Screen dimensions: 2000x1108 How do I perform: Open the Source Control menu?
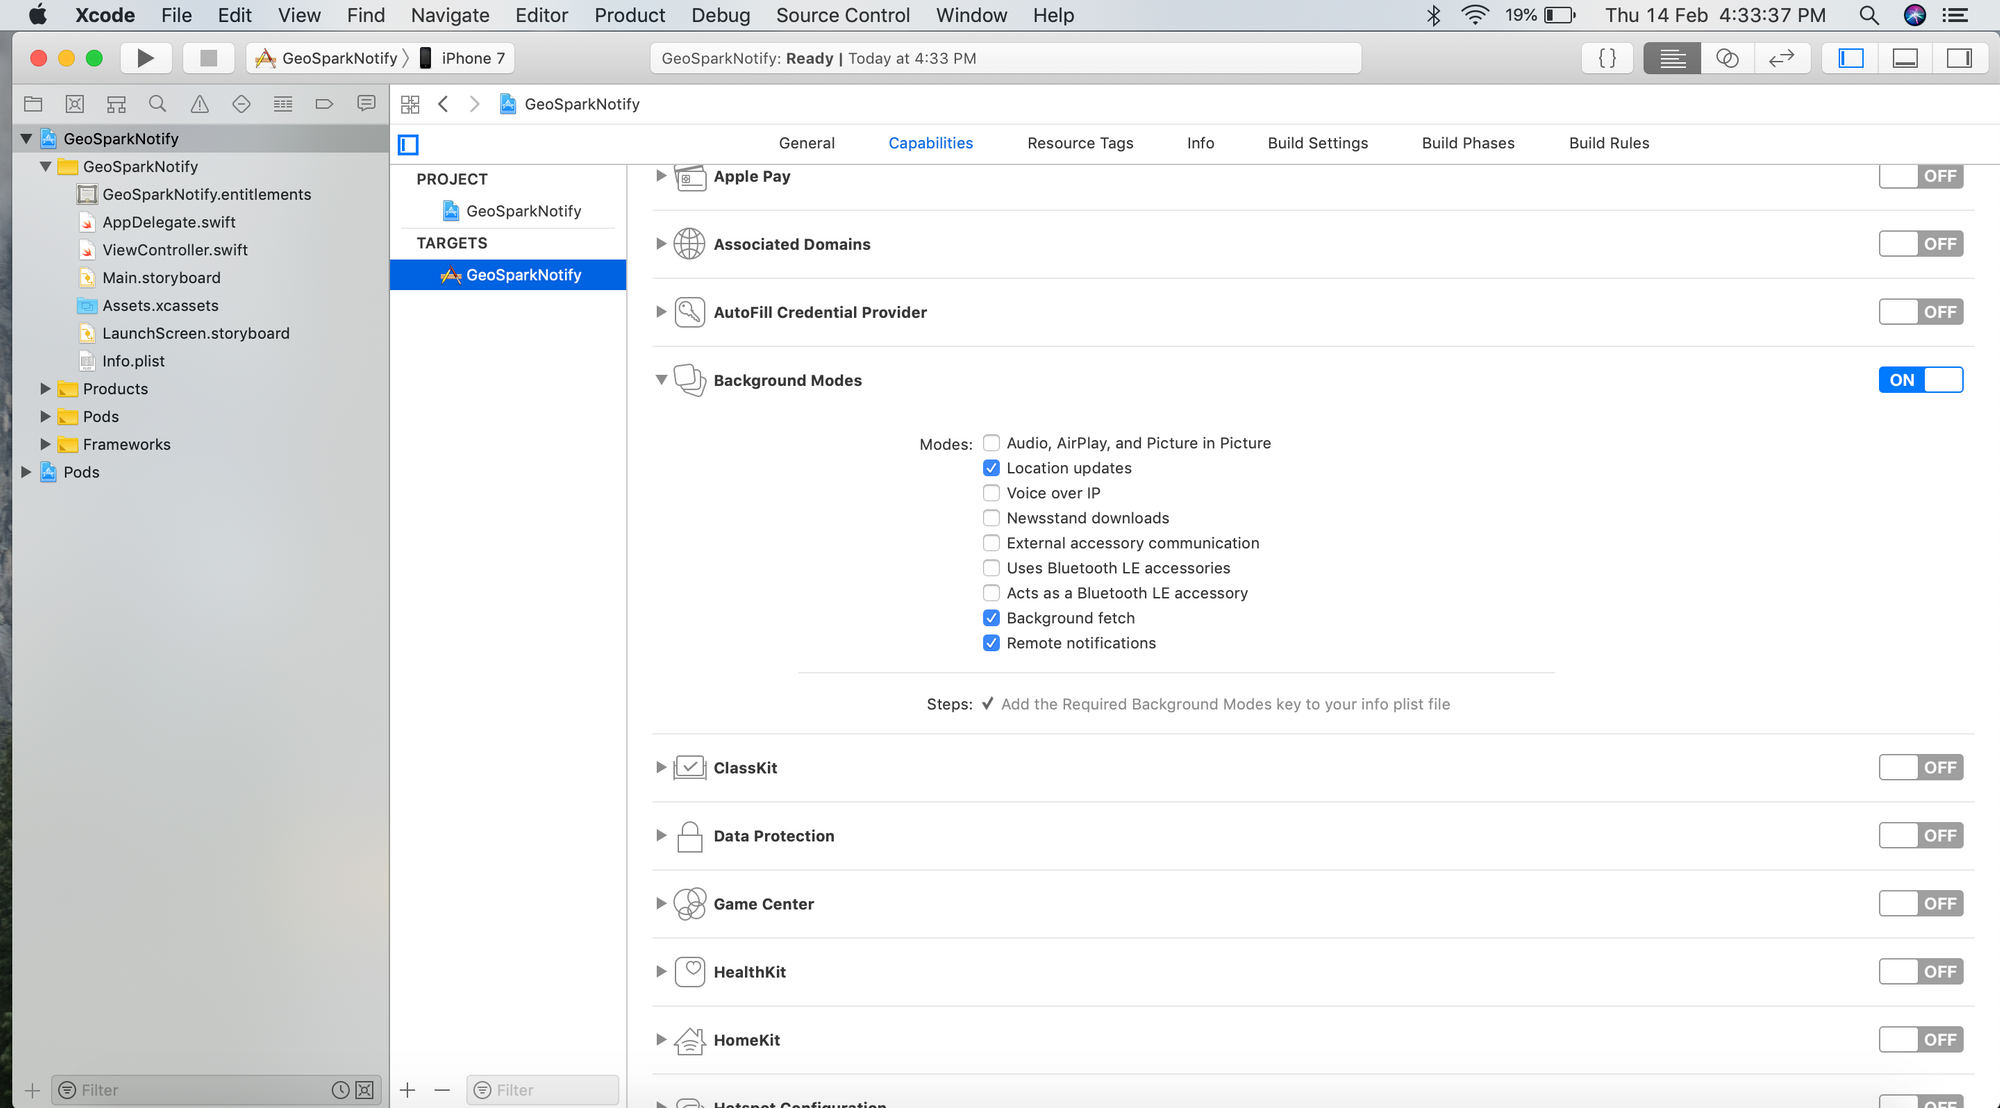click(843, 15)
